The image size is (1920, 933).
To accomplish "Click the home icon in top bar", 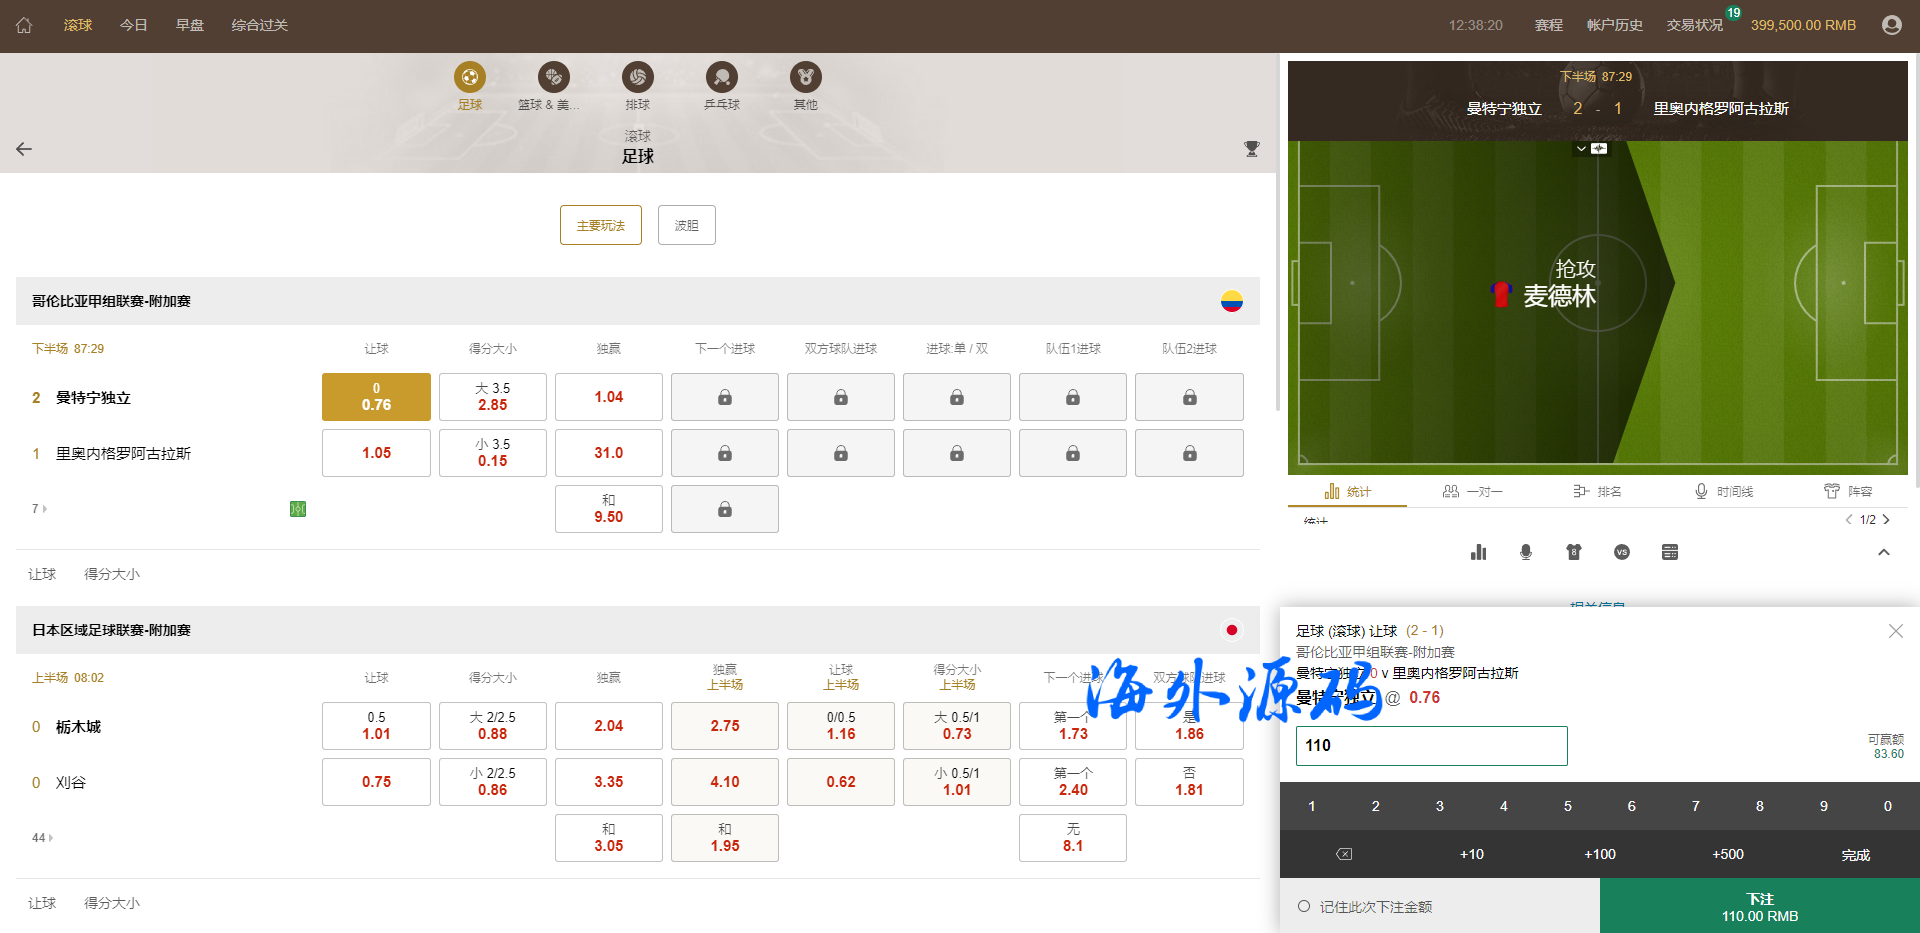I will tap(24, 25).
